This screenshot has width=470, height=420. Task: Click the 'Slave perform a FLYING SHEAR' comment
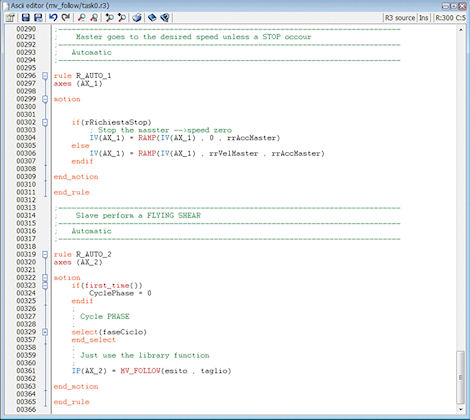point(138,216)
